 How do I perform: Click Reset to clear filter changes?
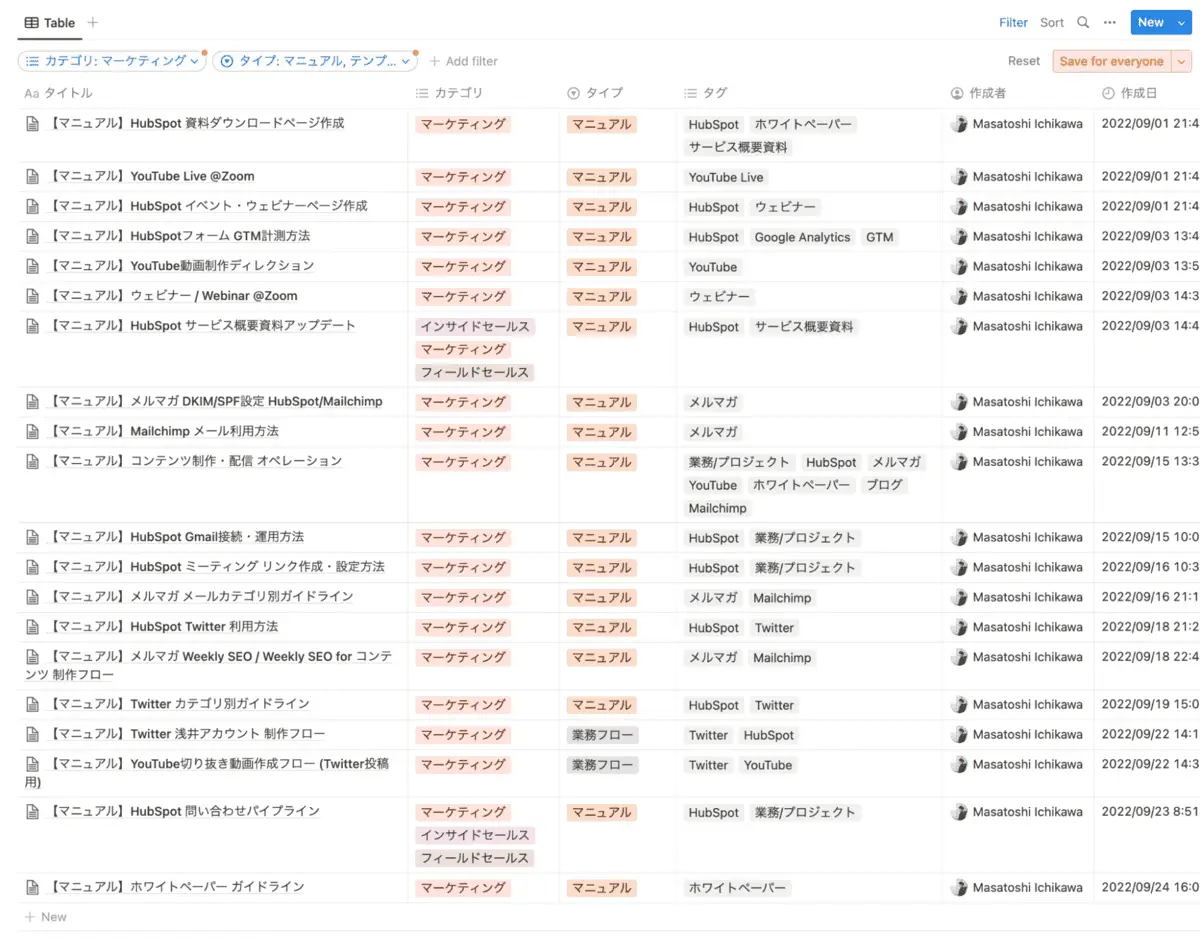(1023, 61)
